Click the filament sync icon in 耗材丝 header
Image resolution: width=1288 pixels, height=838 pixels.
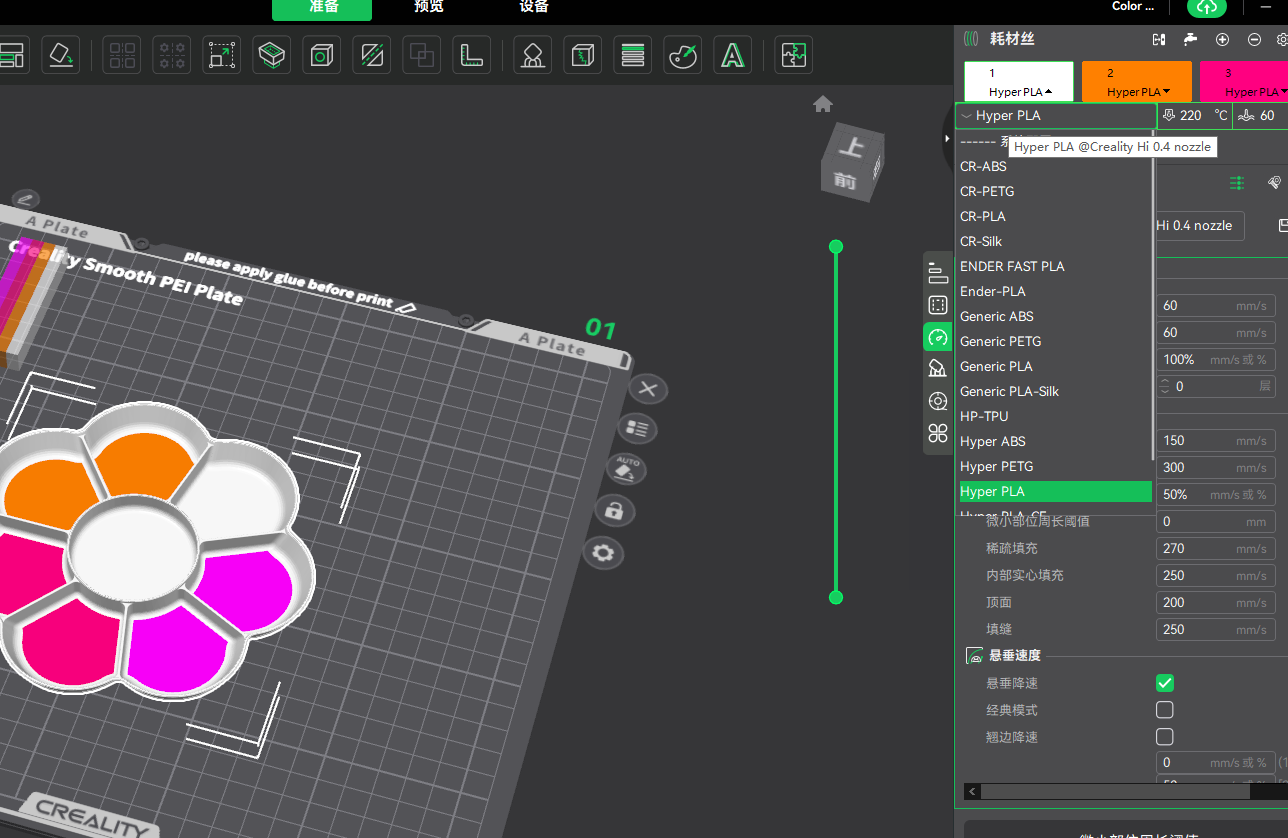(1159, 39)
